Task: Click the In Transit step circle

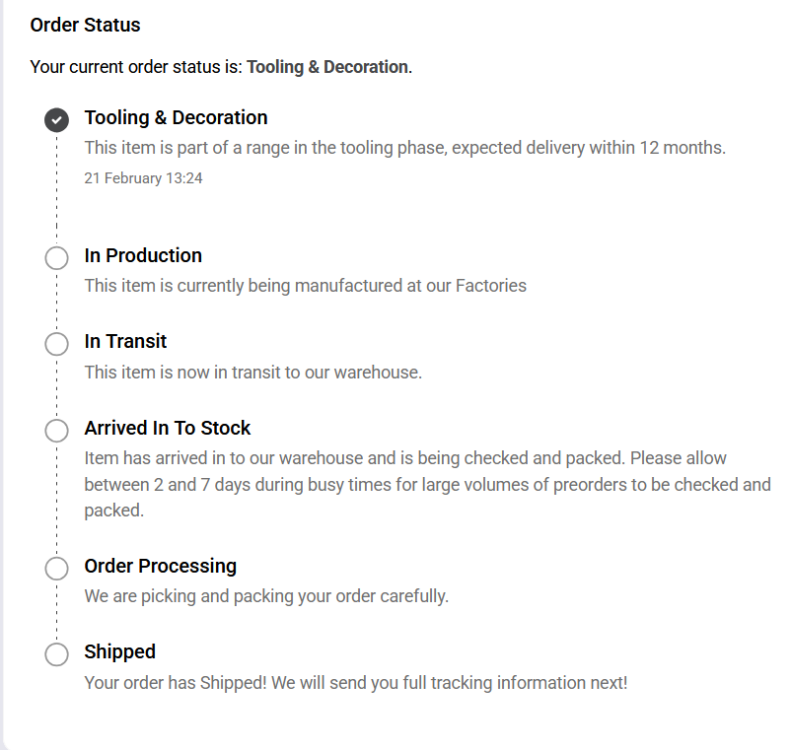Action: (x=57, y=343)
